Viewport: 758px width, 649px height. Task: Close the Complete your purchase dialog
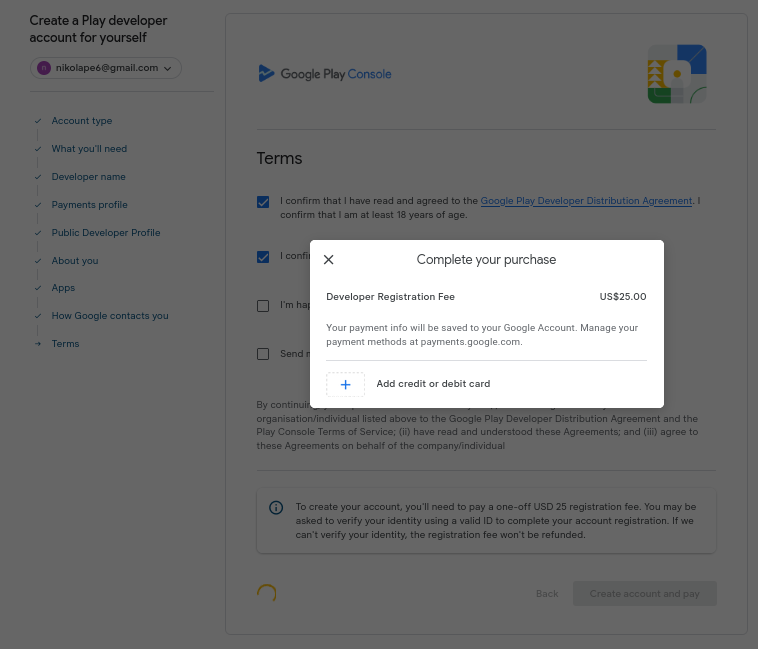[x=329, y=260]
